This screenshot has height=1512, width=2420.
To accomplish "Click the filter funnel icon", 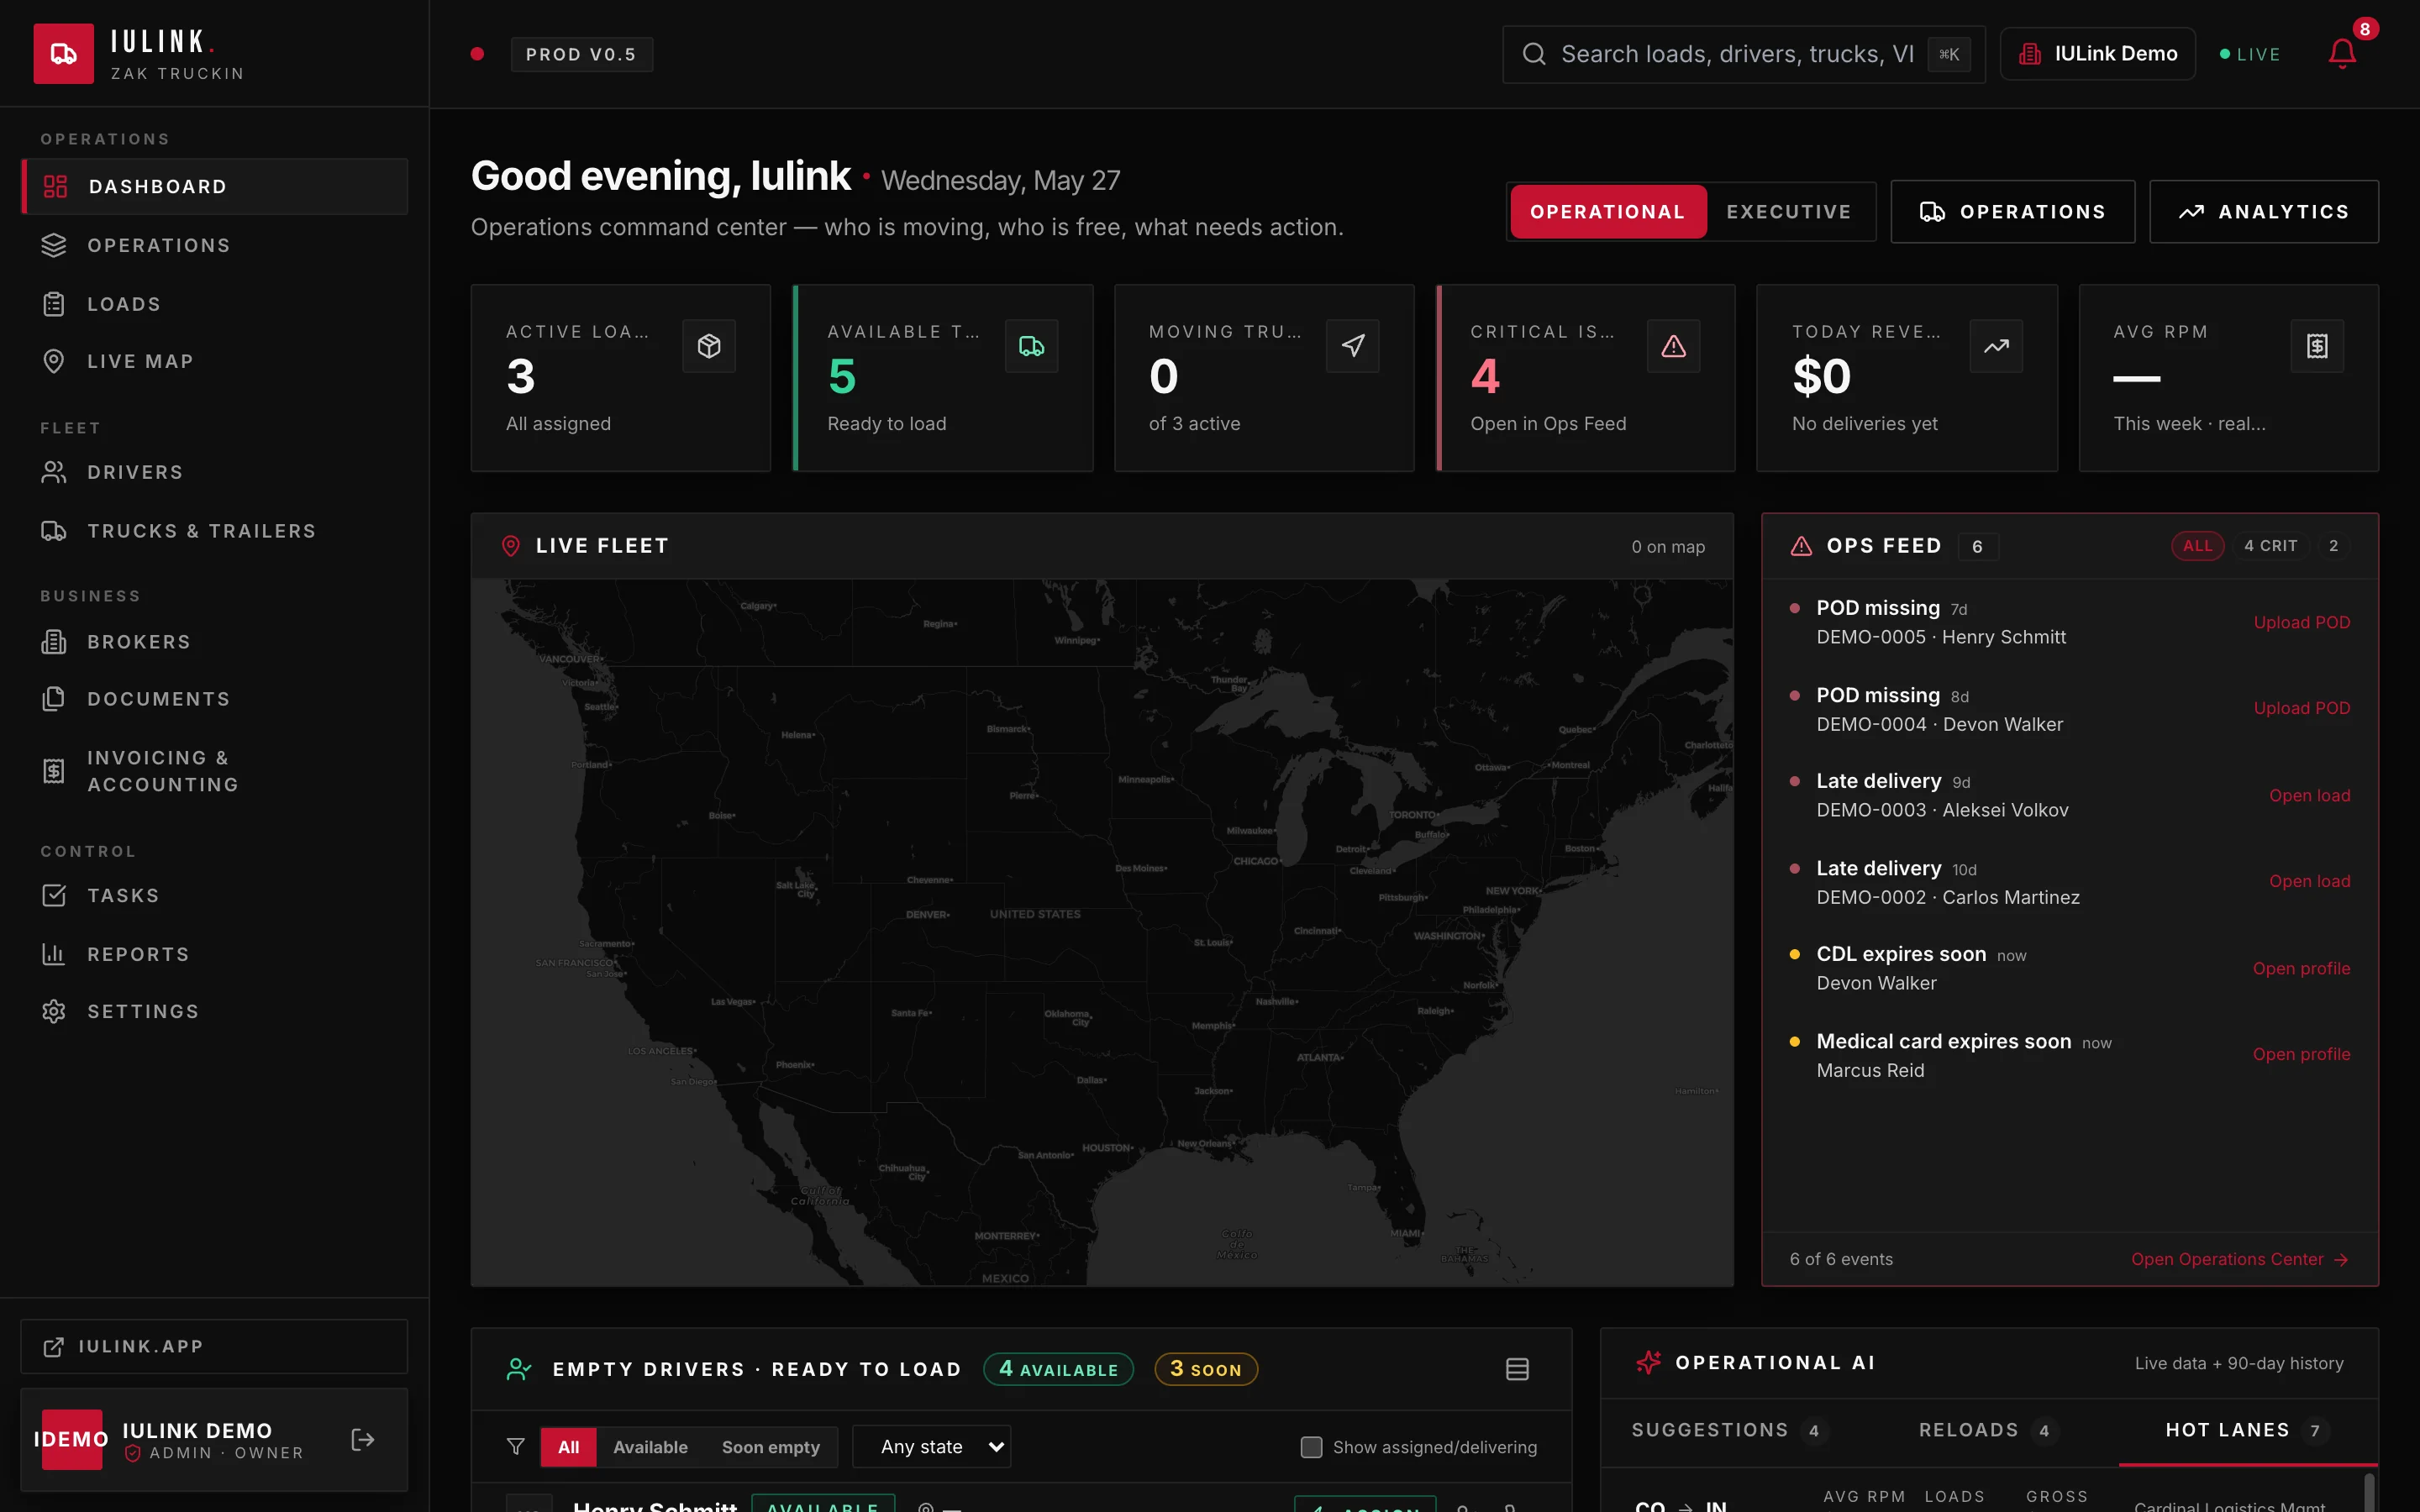I will tap(516, 1447).
